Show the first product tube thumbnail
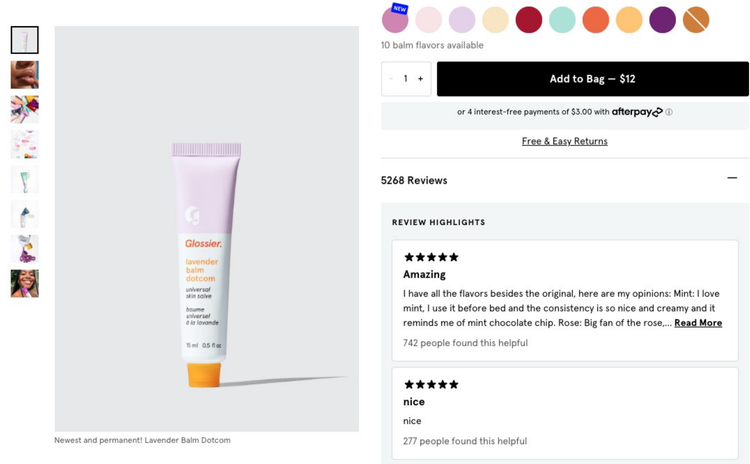The width and height of the screenshot is (750, 464). (x=25, y=40)
